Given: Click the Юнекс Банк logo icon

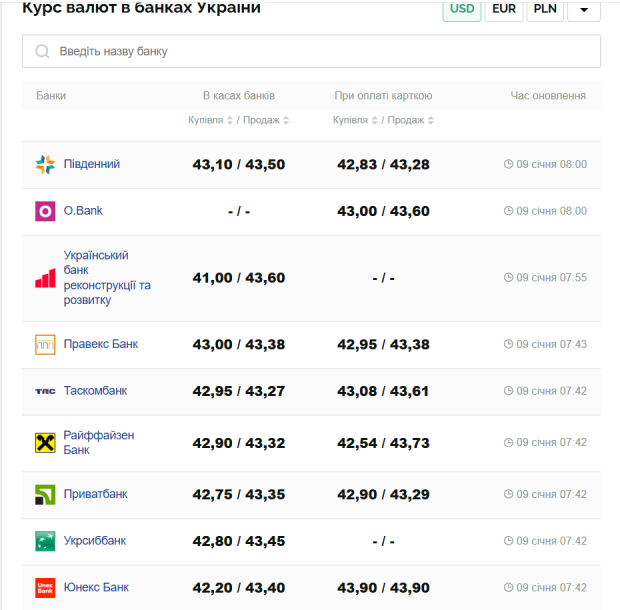Looking at the screenshot, I should point(45,588).
